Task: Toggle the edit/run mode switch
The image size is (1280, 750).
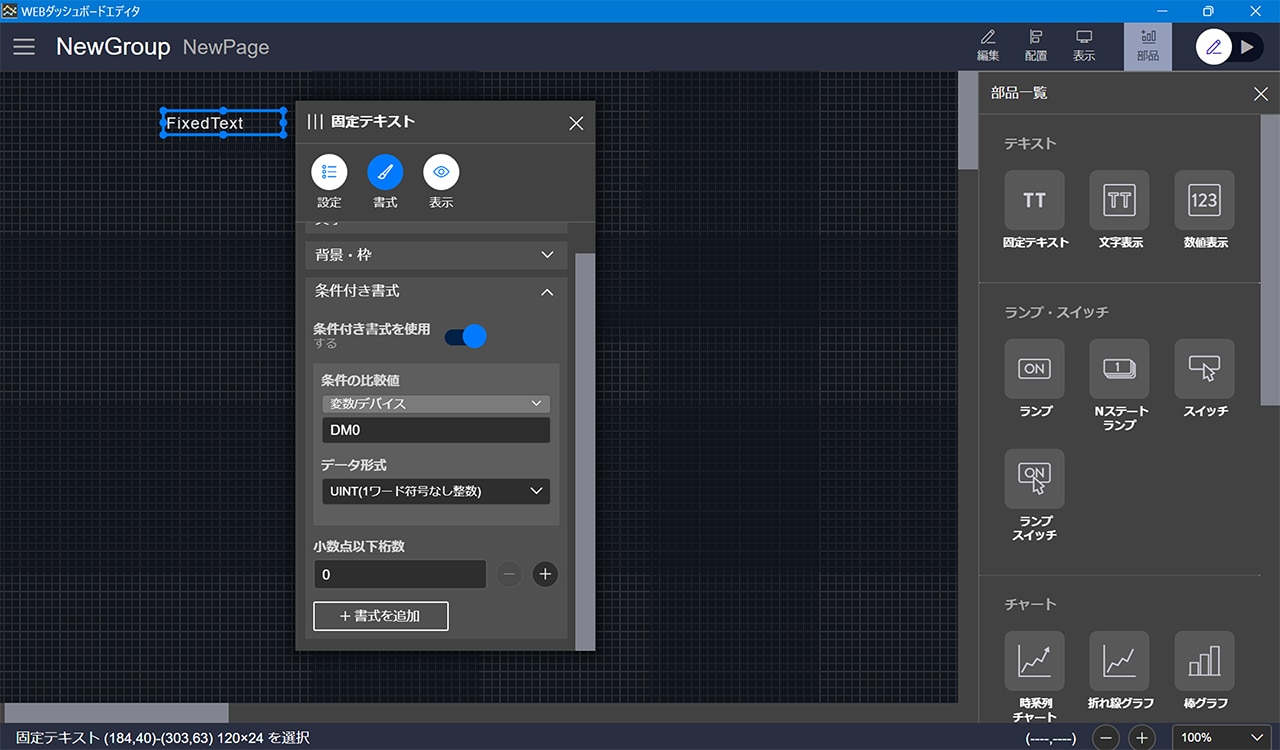Action: (1230, 47)
